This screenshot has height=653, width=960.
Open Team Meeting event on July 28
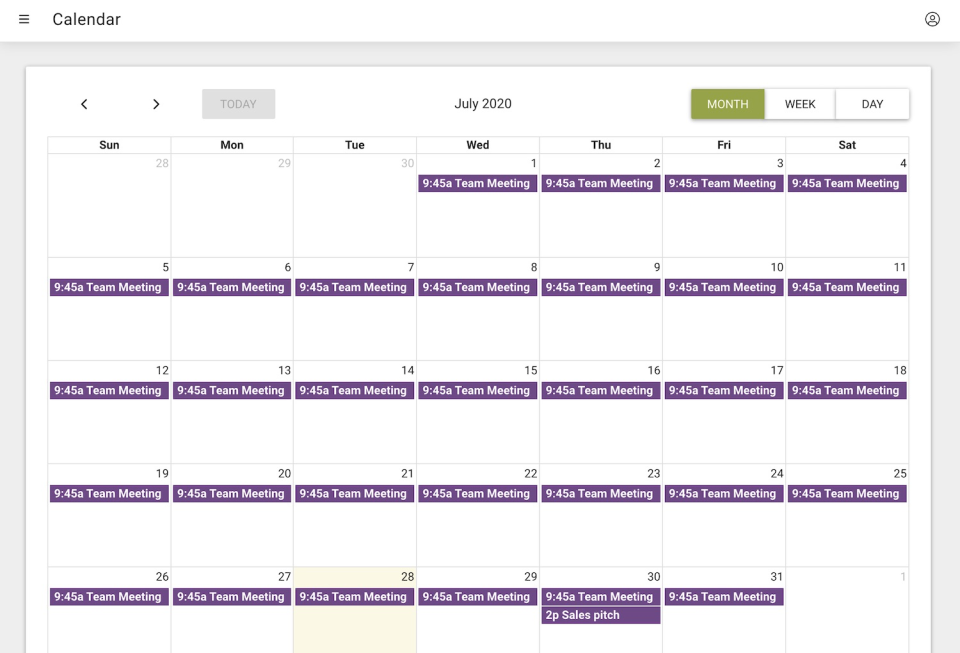click(354, 597)
